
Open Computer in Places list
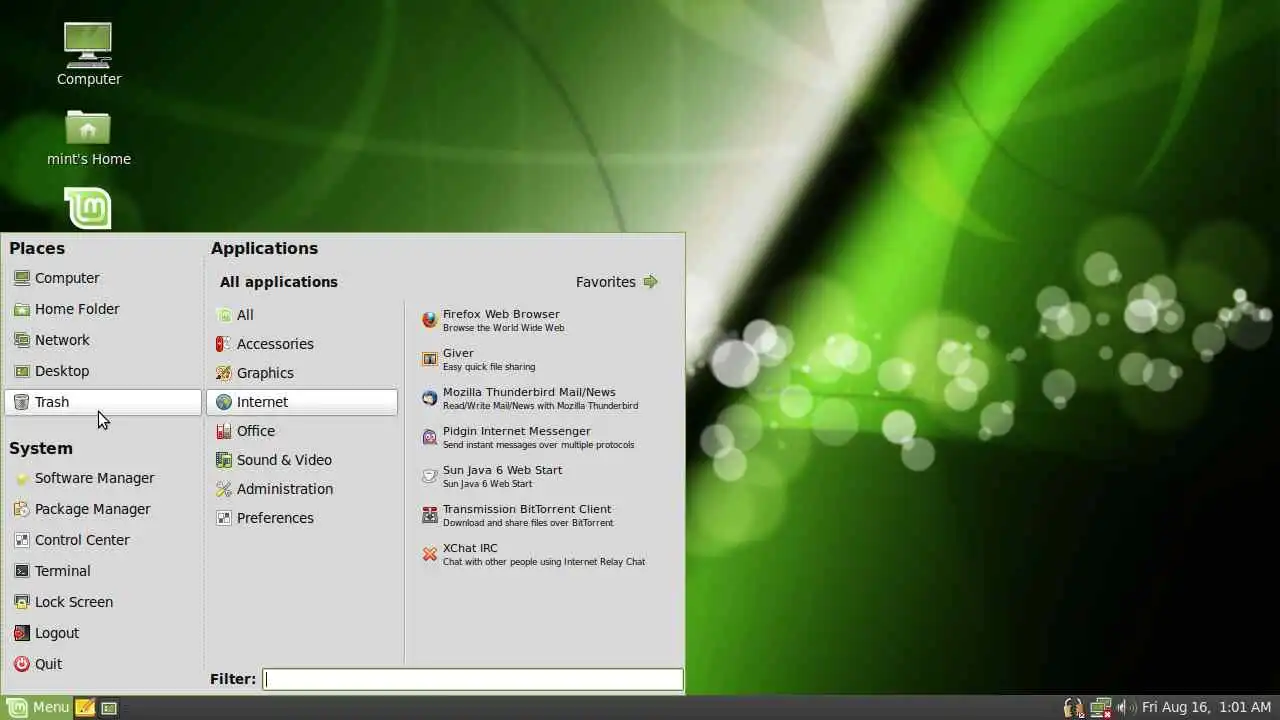pyautogui.click(x=103, y=278)
